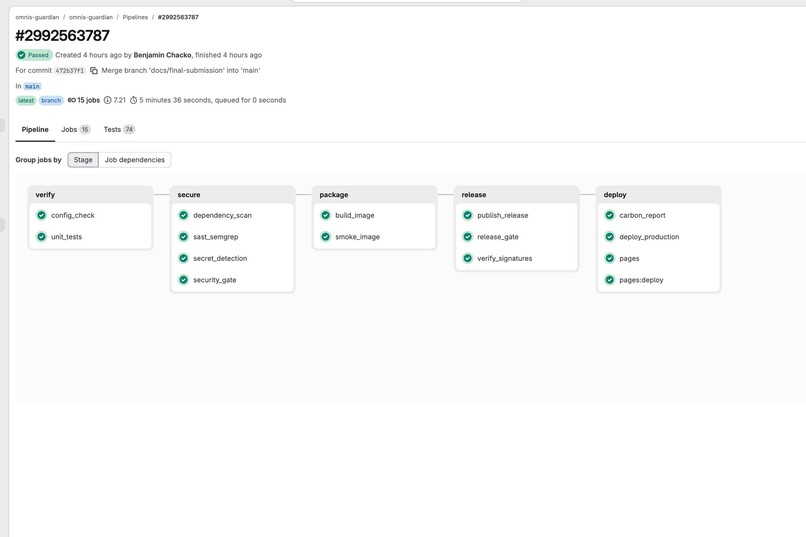Go to Pipelines breadcrumb link
806x537 pixels.
(x=135, y=17)
